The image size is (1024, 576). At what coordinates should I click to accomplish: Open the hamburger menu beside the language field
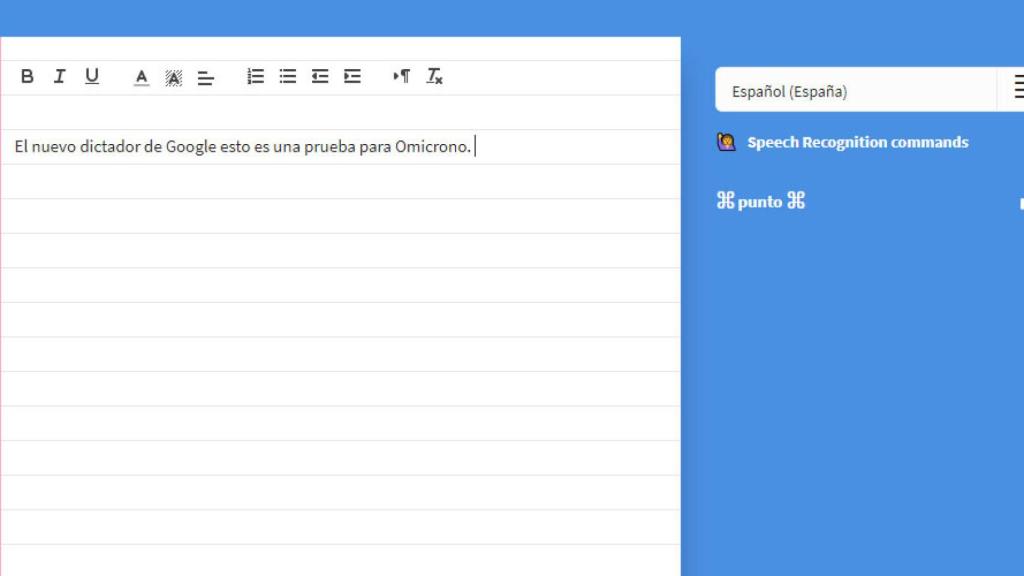click(x=1018, y=87)
